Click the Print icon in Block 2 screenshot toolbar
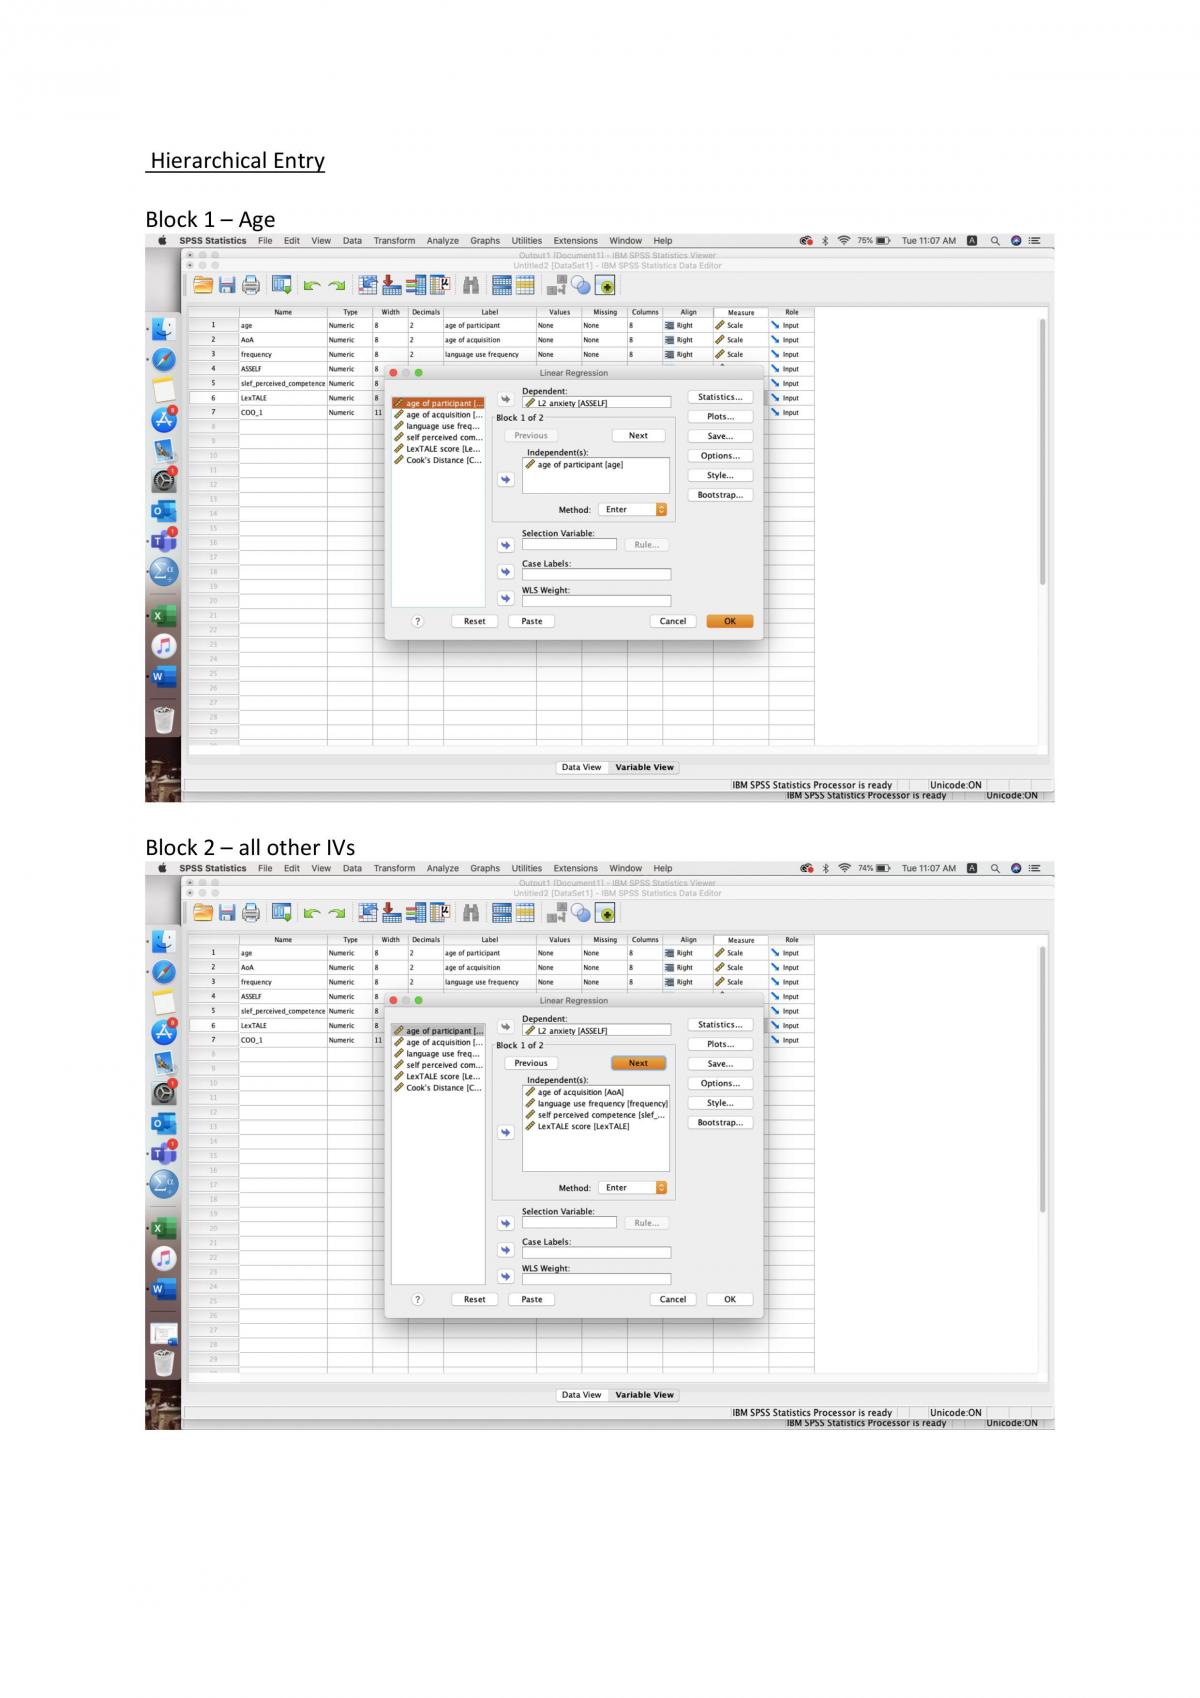Viewport: 1200px width, 1698px height. [250, 913]
